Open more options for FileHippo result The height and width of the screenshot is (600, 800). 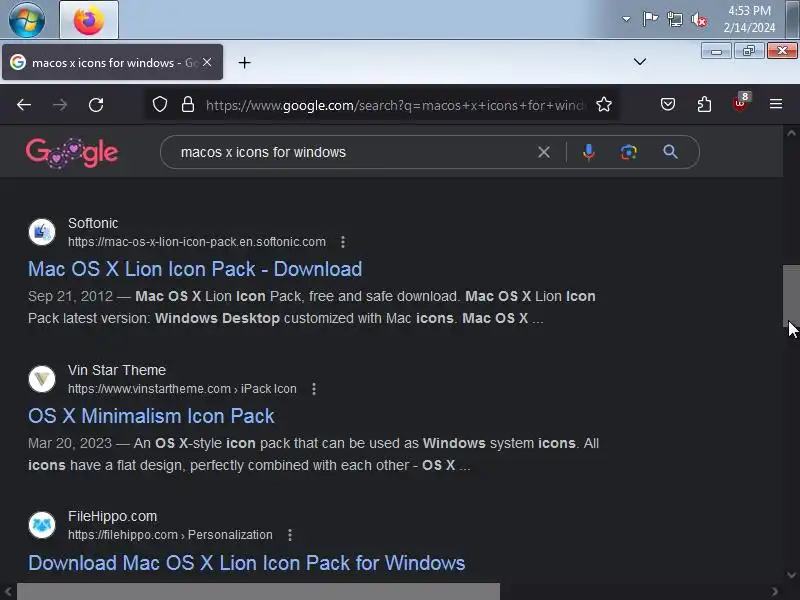(290, 535)
